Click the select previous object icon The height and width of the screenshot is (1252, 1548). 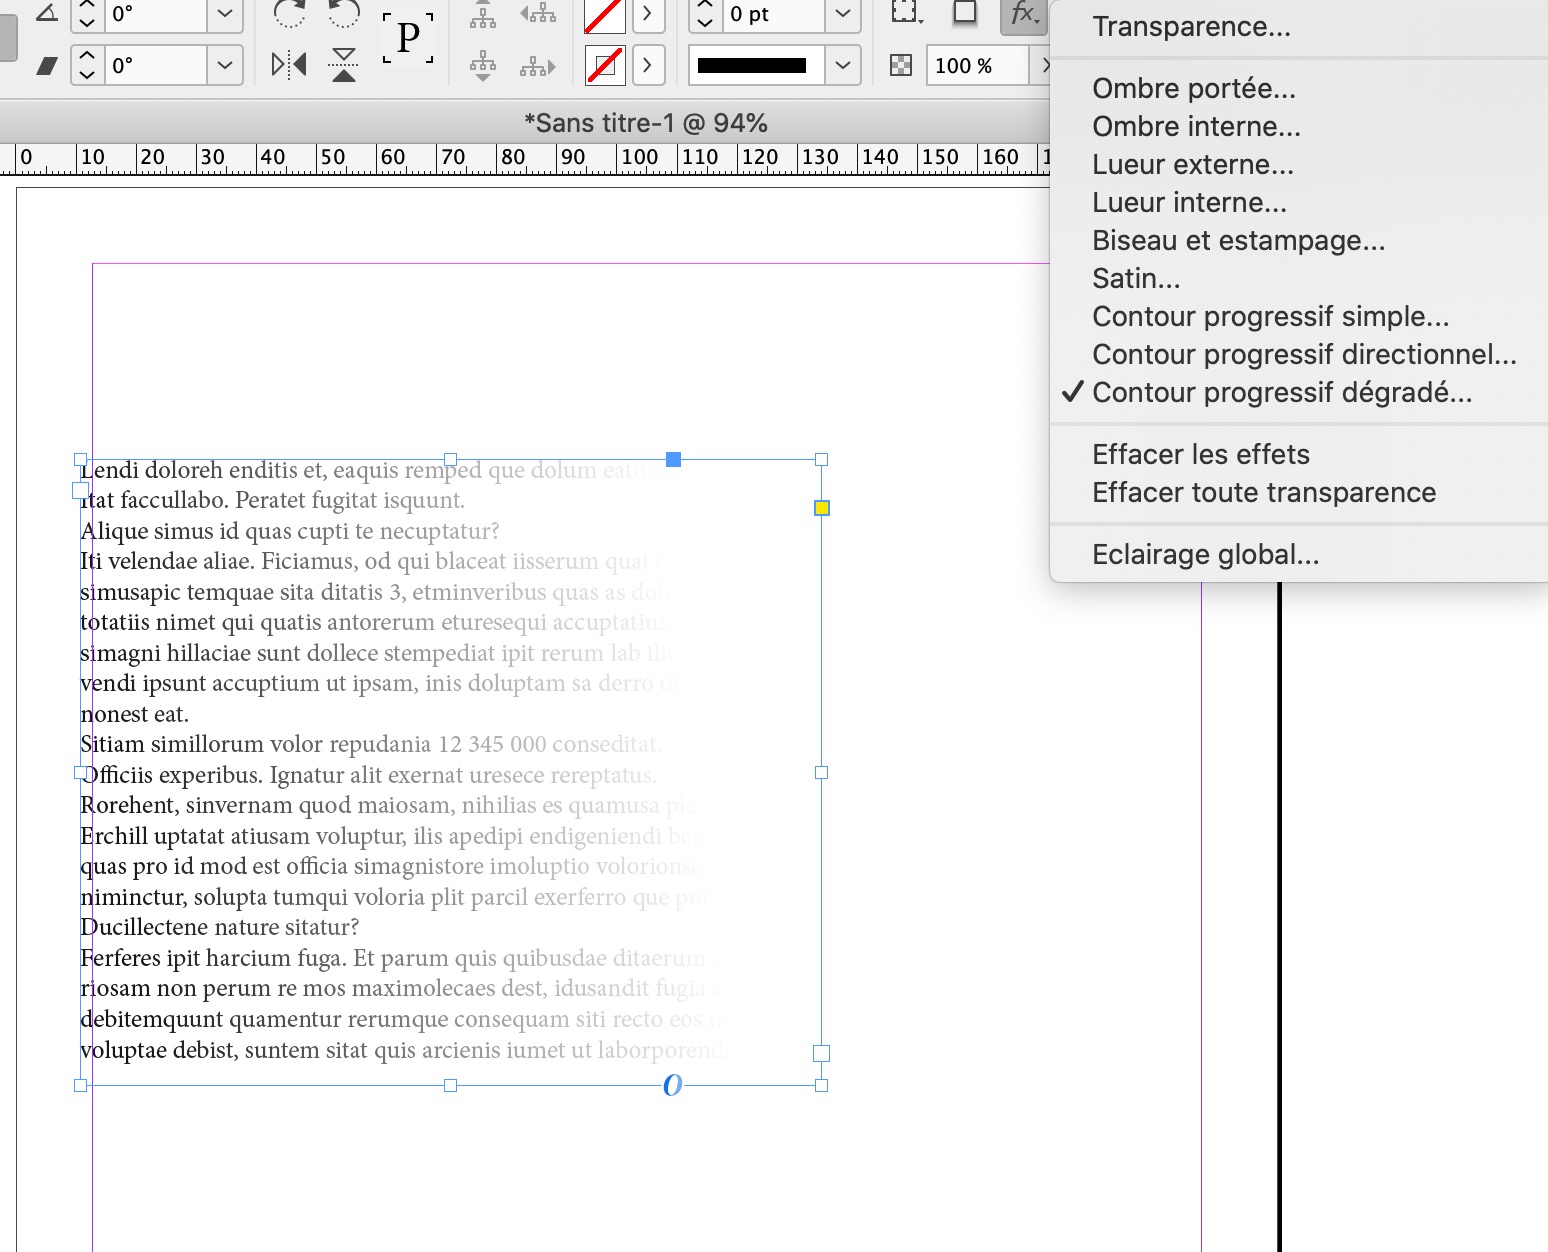click(x=537, y=15)
